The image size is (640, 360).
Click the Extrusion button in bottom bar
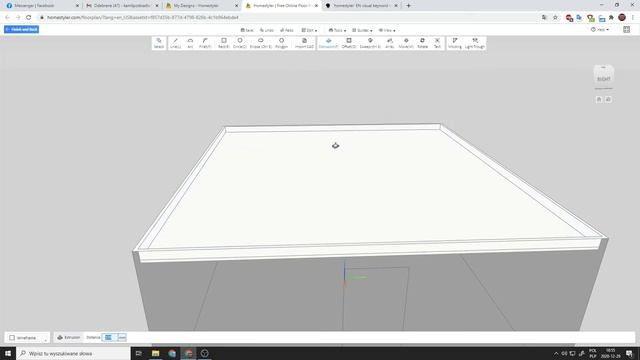pos(69,338)
